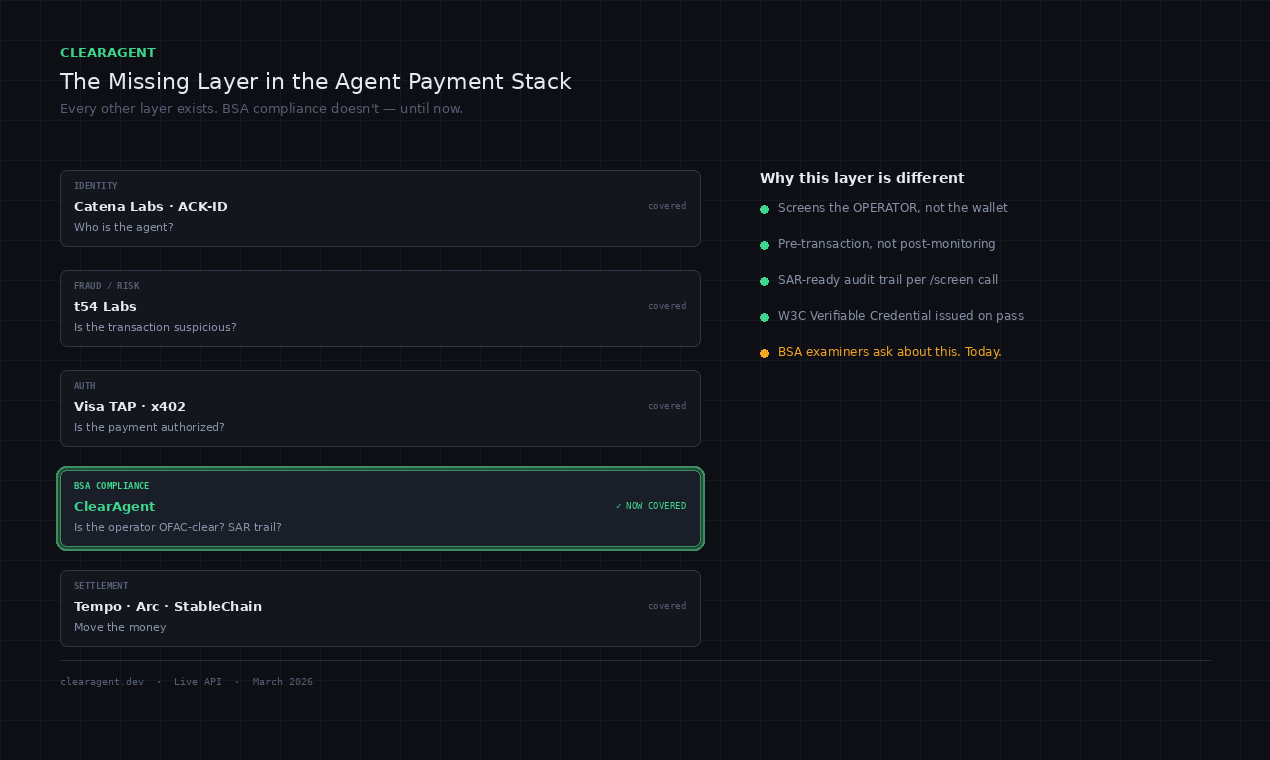Click the orange bullet beside "BSA examiners"

[764, 353]
